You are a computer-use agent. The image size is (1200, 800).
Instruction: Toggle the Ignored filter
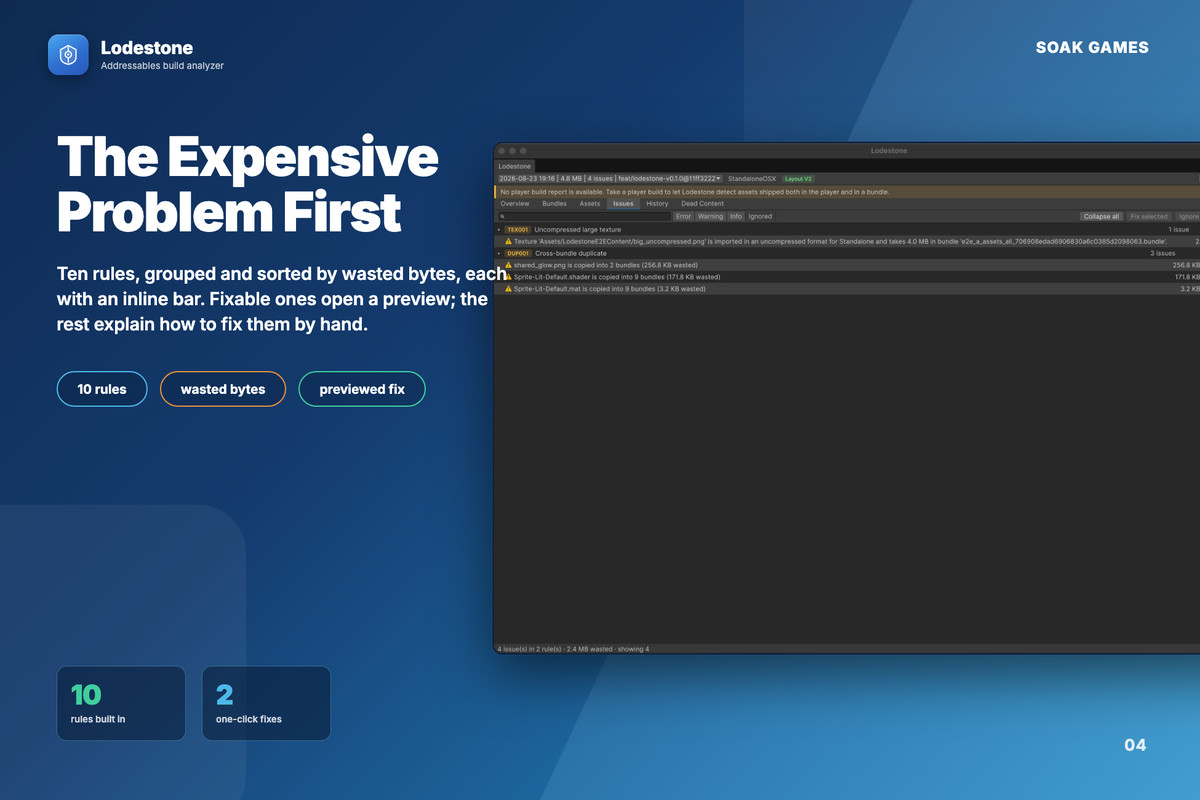click(x=760, y=216)
